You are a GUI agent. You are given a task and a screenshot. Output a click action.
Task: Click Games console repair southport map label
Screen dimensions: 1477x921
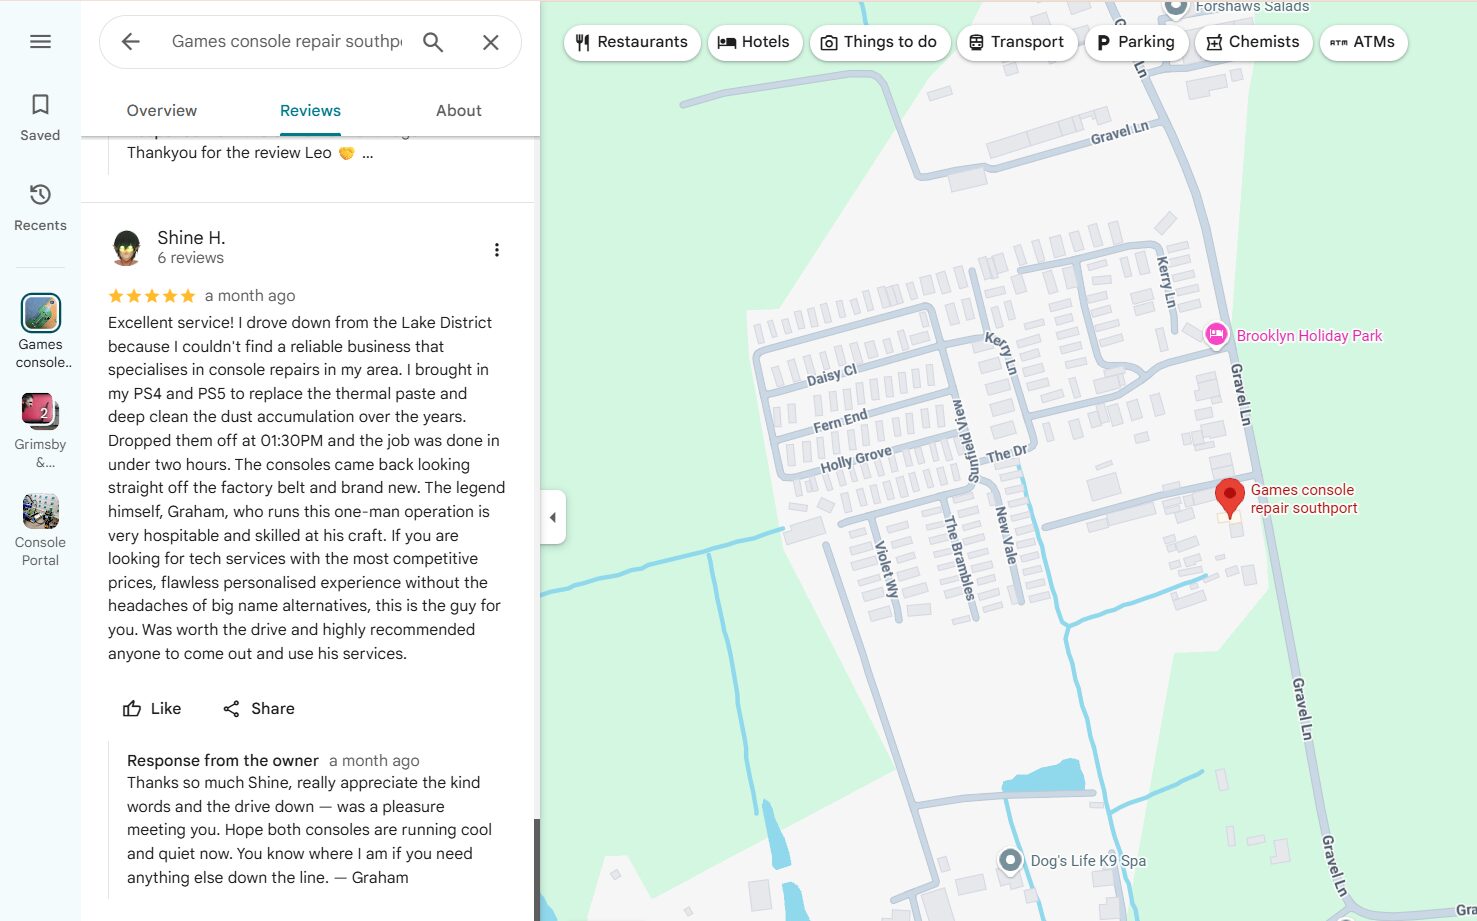click(1304, 499)
